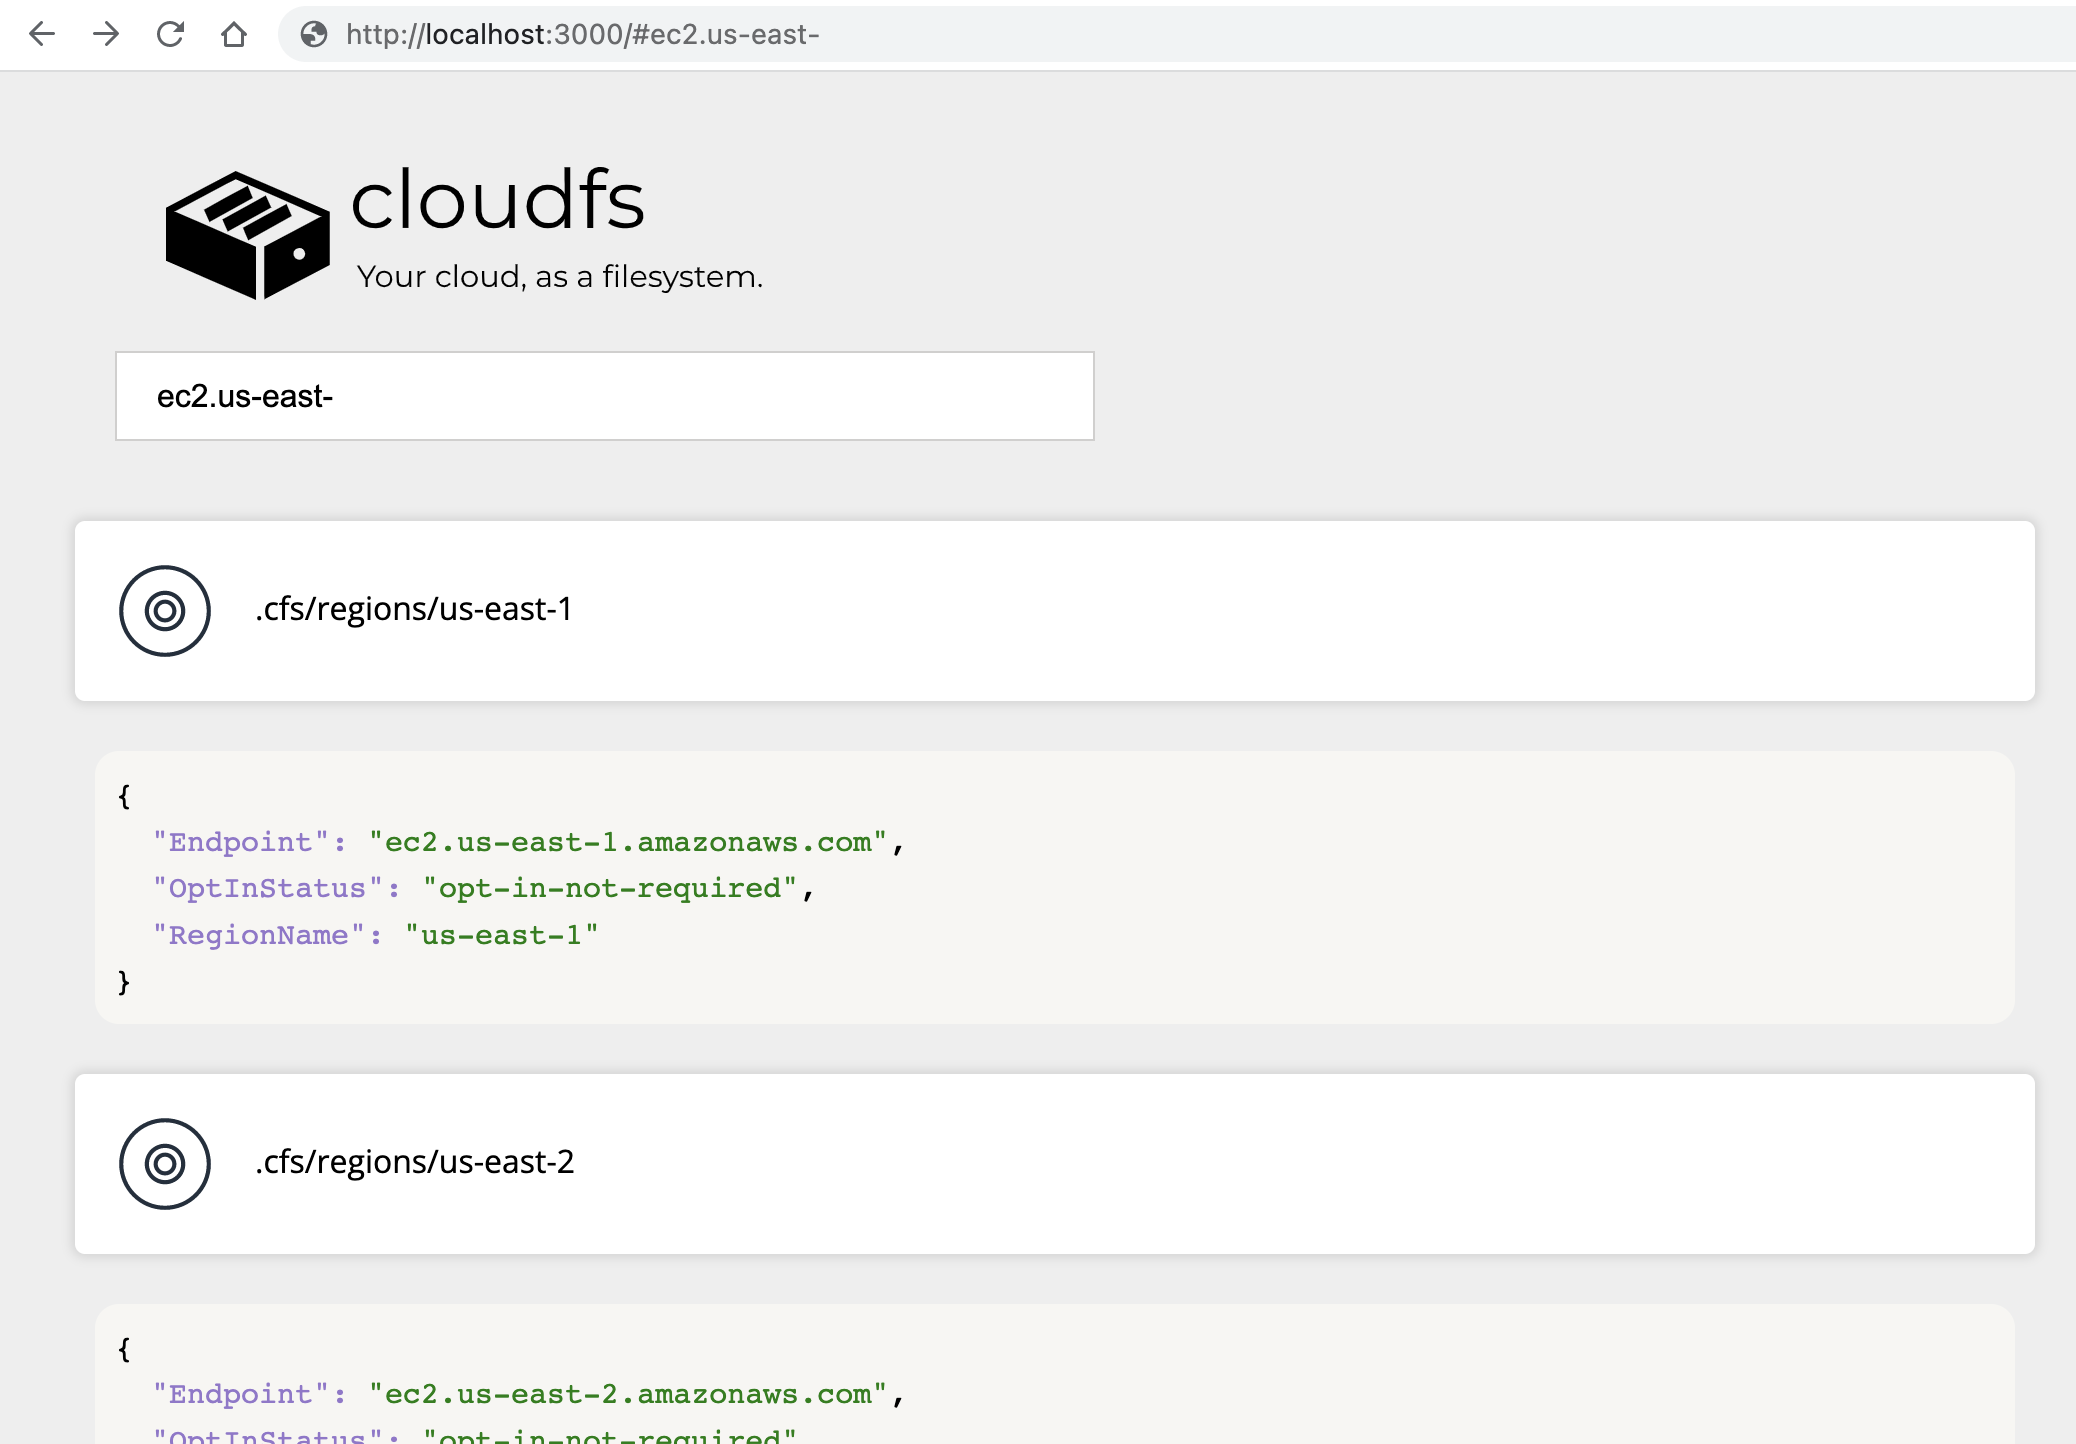Click the ec2.us-east-2.amazonaws.com endpoint value

pos(627,1394)
